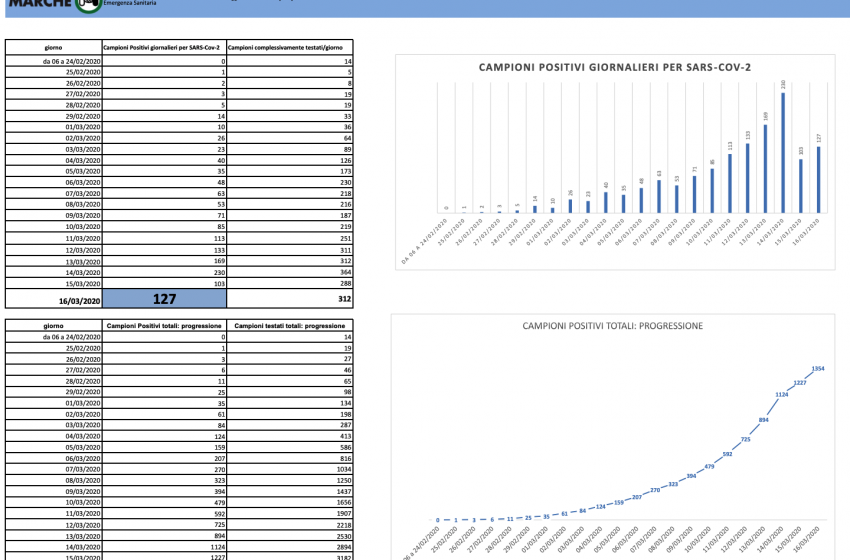850x560 pixels.
Task: Select the bold date 16/03/2020 in the daily table
Action: click(x=79, y=301)
